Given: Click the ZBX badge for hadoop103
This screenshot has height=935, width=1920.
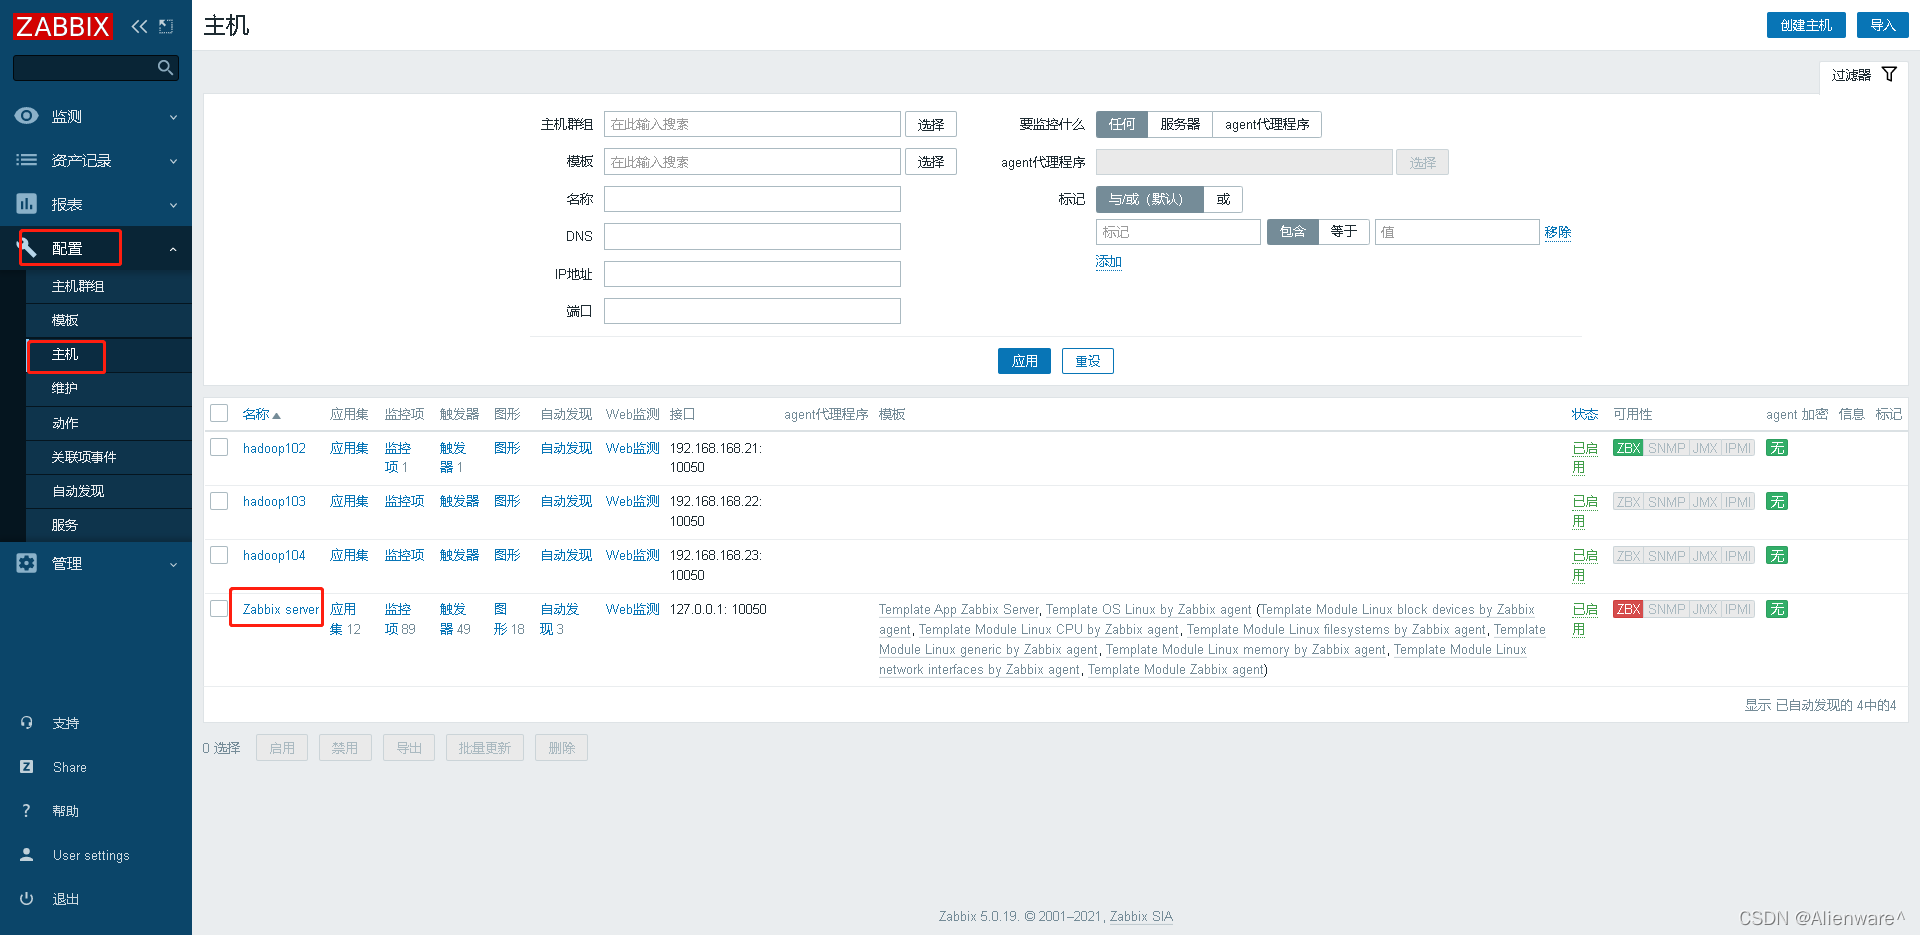Looking at the screenshot, I should [x=1628, y=502].
